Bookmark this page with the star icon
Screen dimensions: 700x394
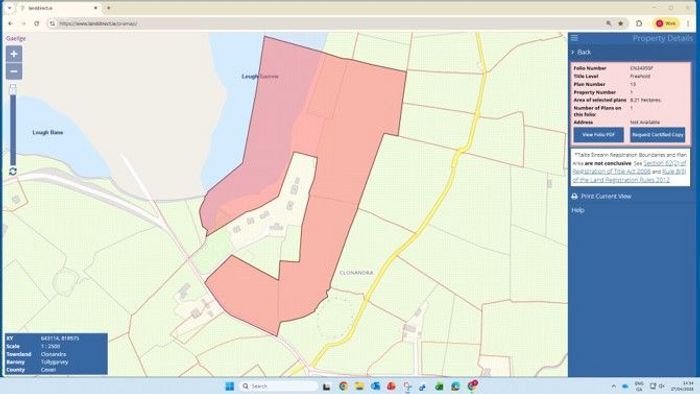621,23
